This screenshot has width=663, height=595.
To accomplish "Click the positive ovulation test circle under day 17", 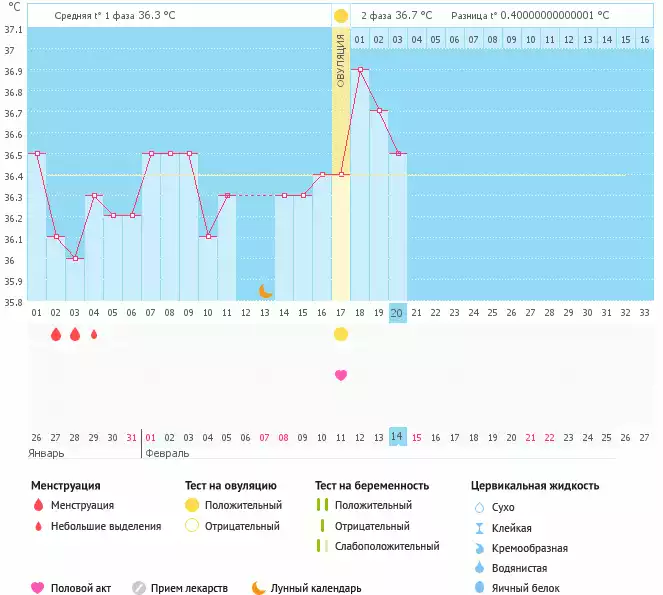I will 341,334.
